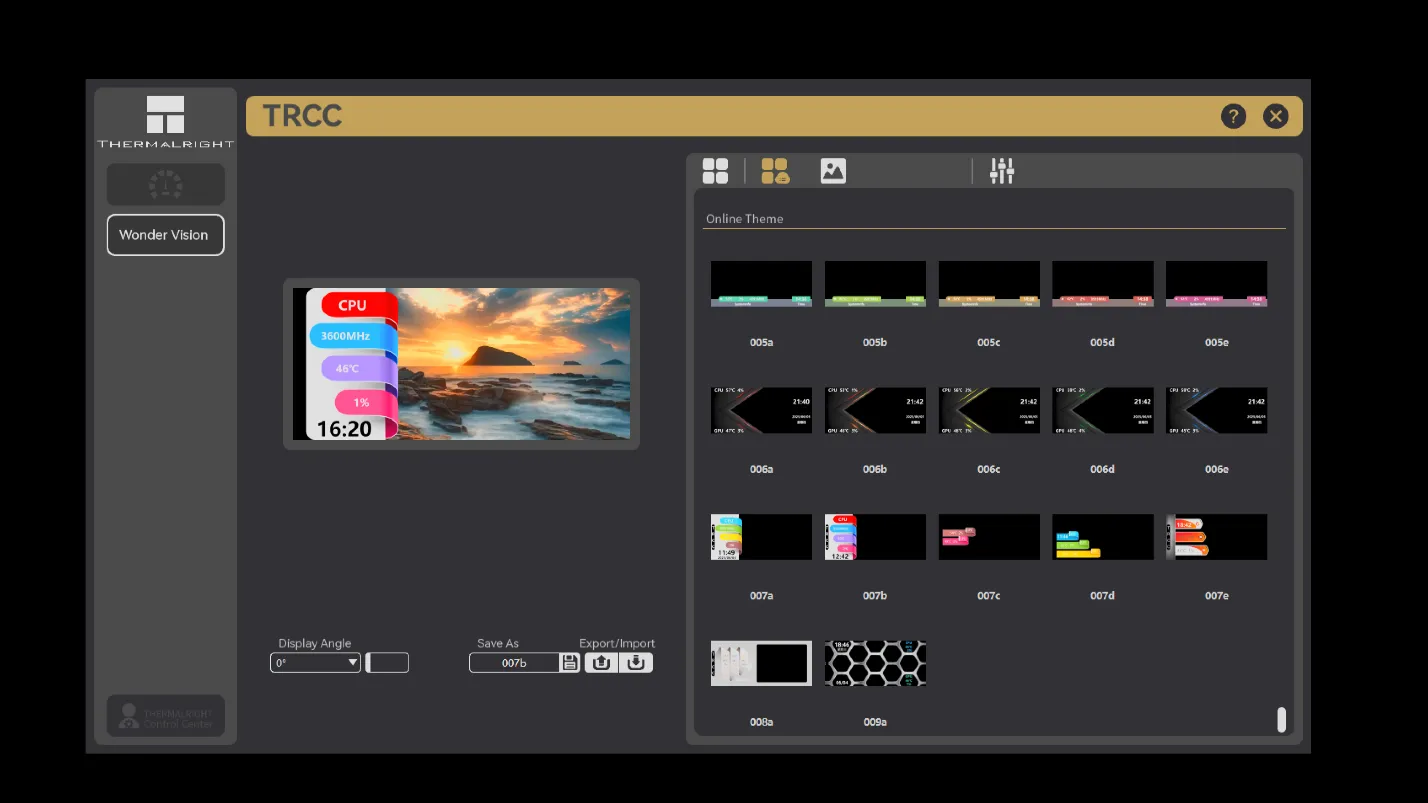Choose theme 006c thumbnail

coord(989,410)
